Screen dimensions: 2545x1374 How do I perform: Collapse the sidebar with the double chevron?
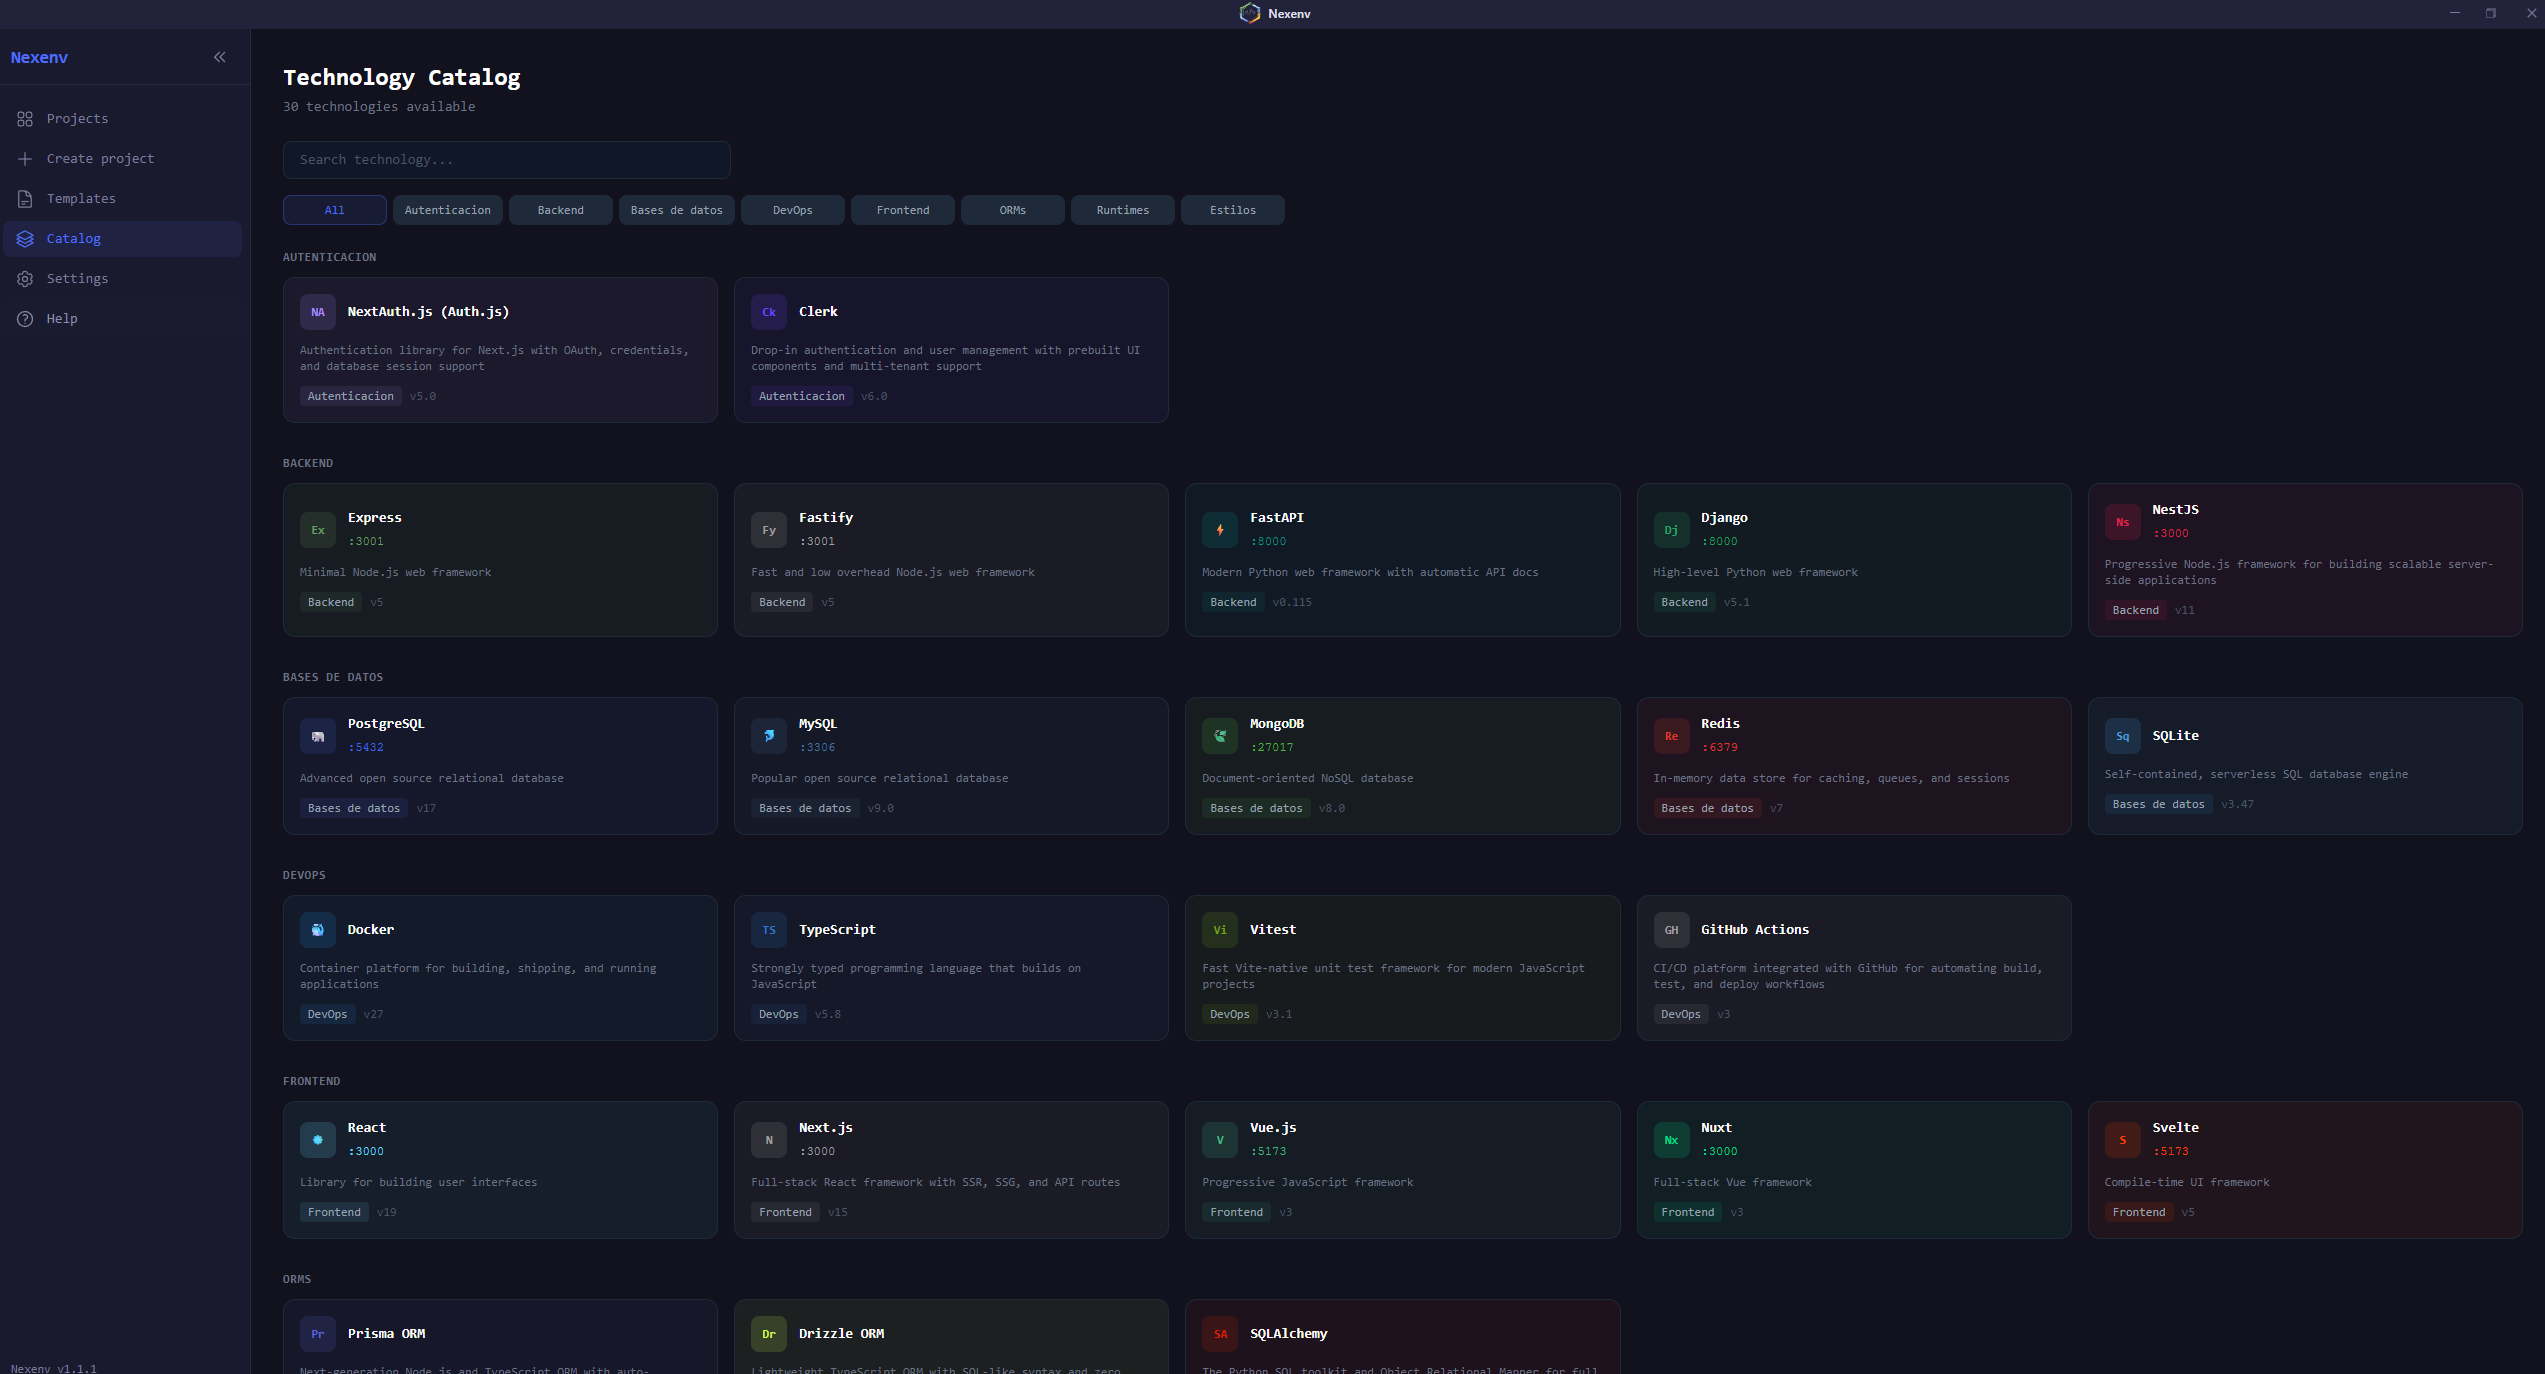220,57
